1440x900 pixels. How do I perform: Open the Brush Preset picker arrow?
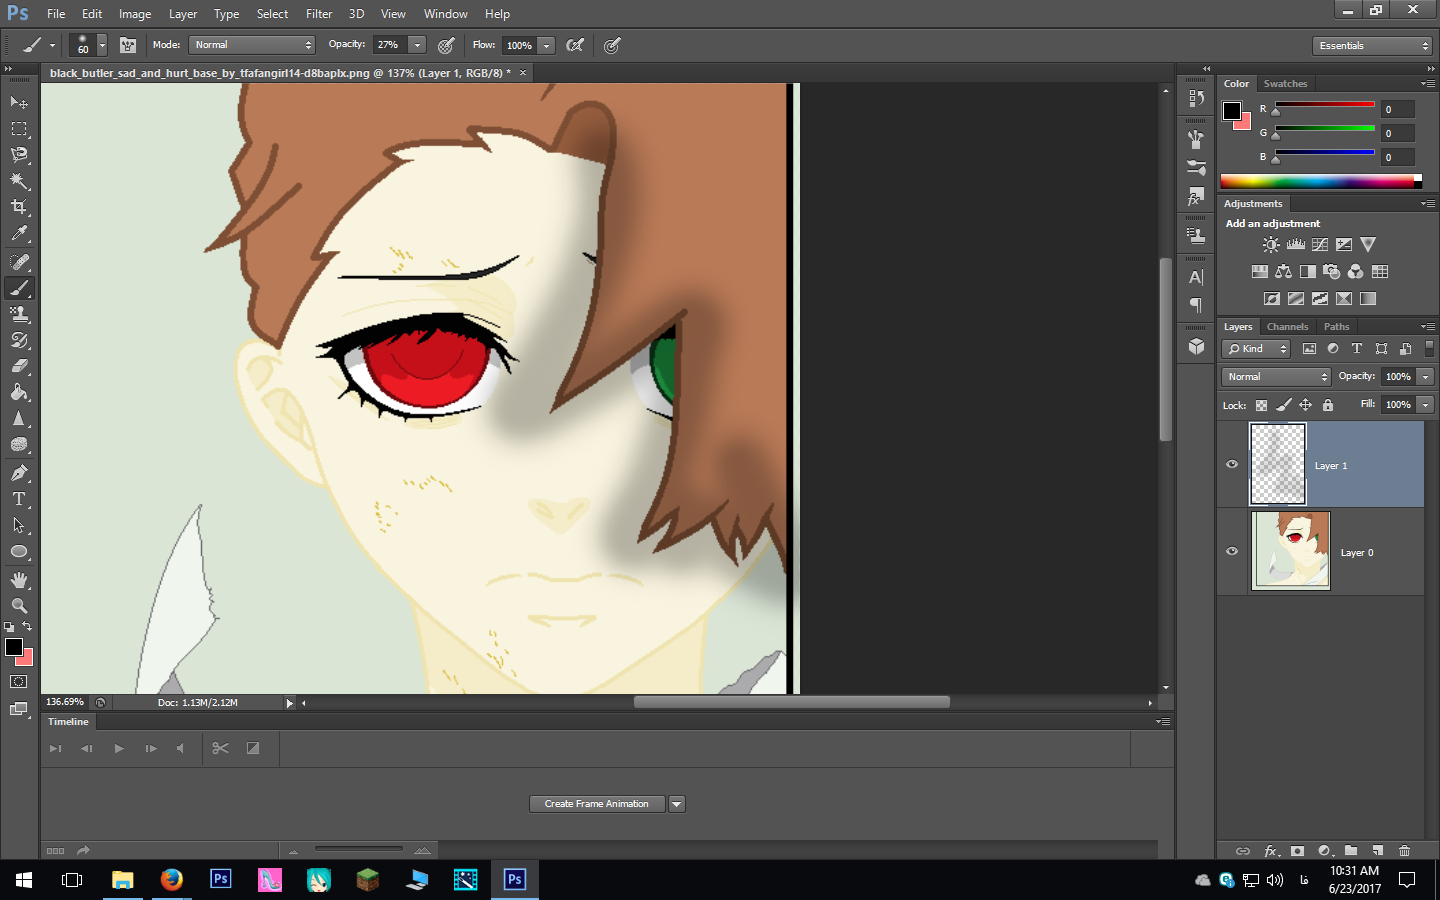point(102,45)
